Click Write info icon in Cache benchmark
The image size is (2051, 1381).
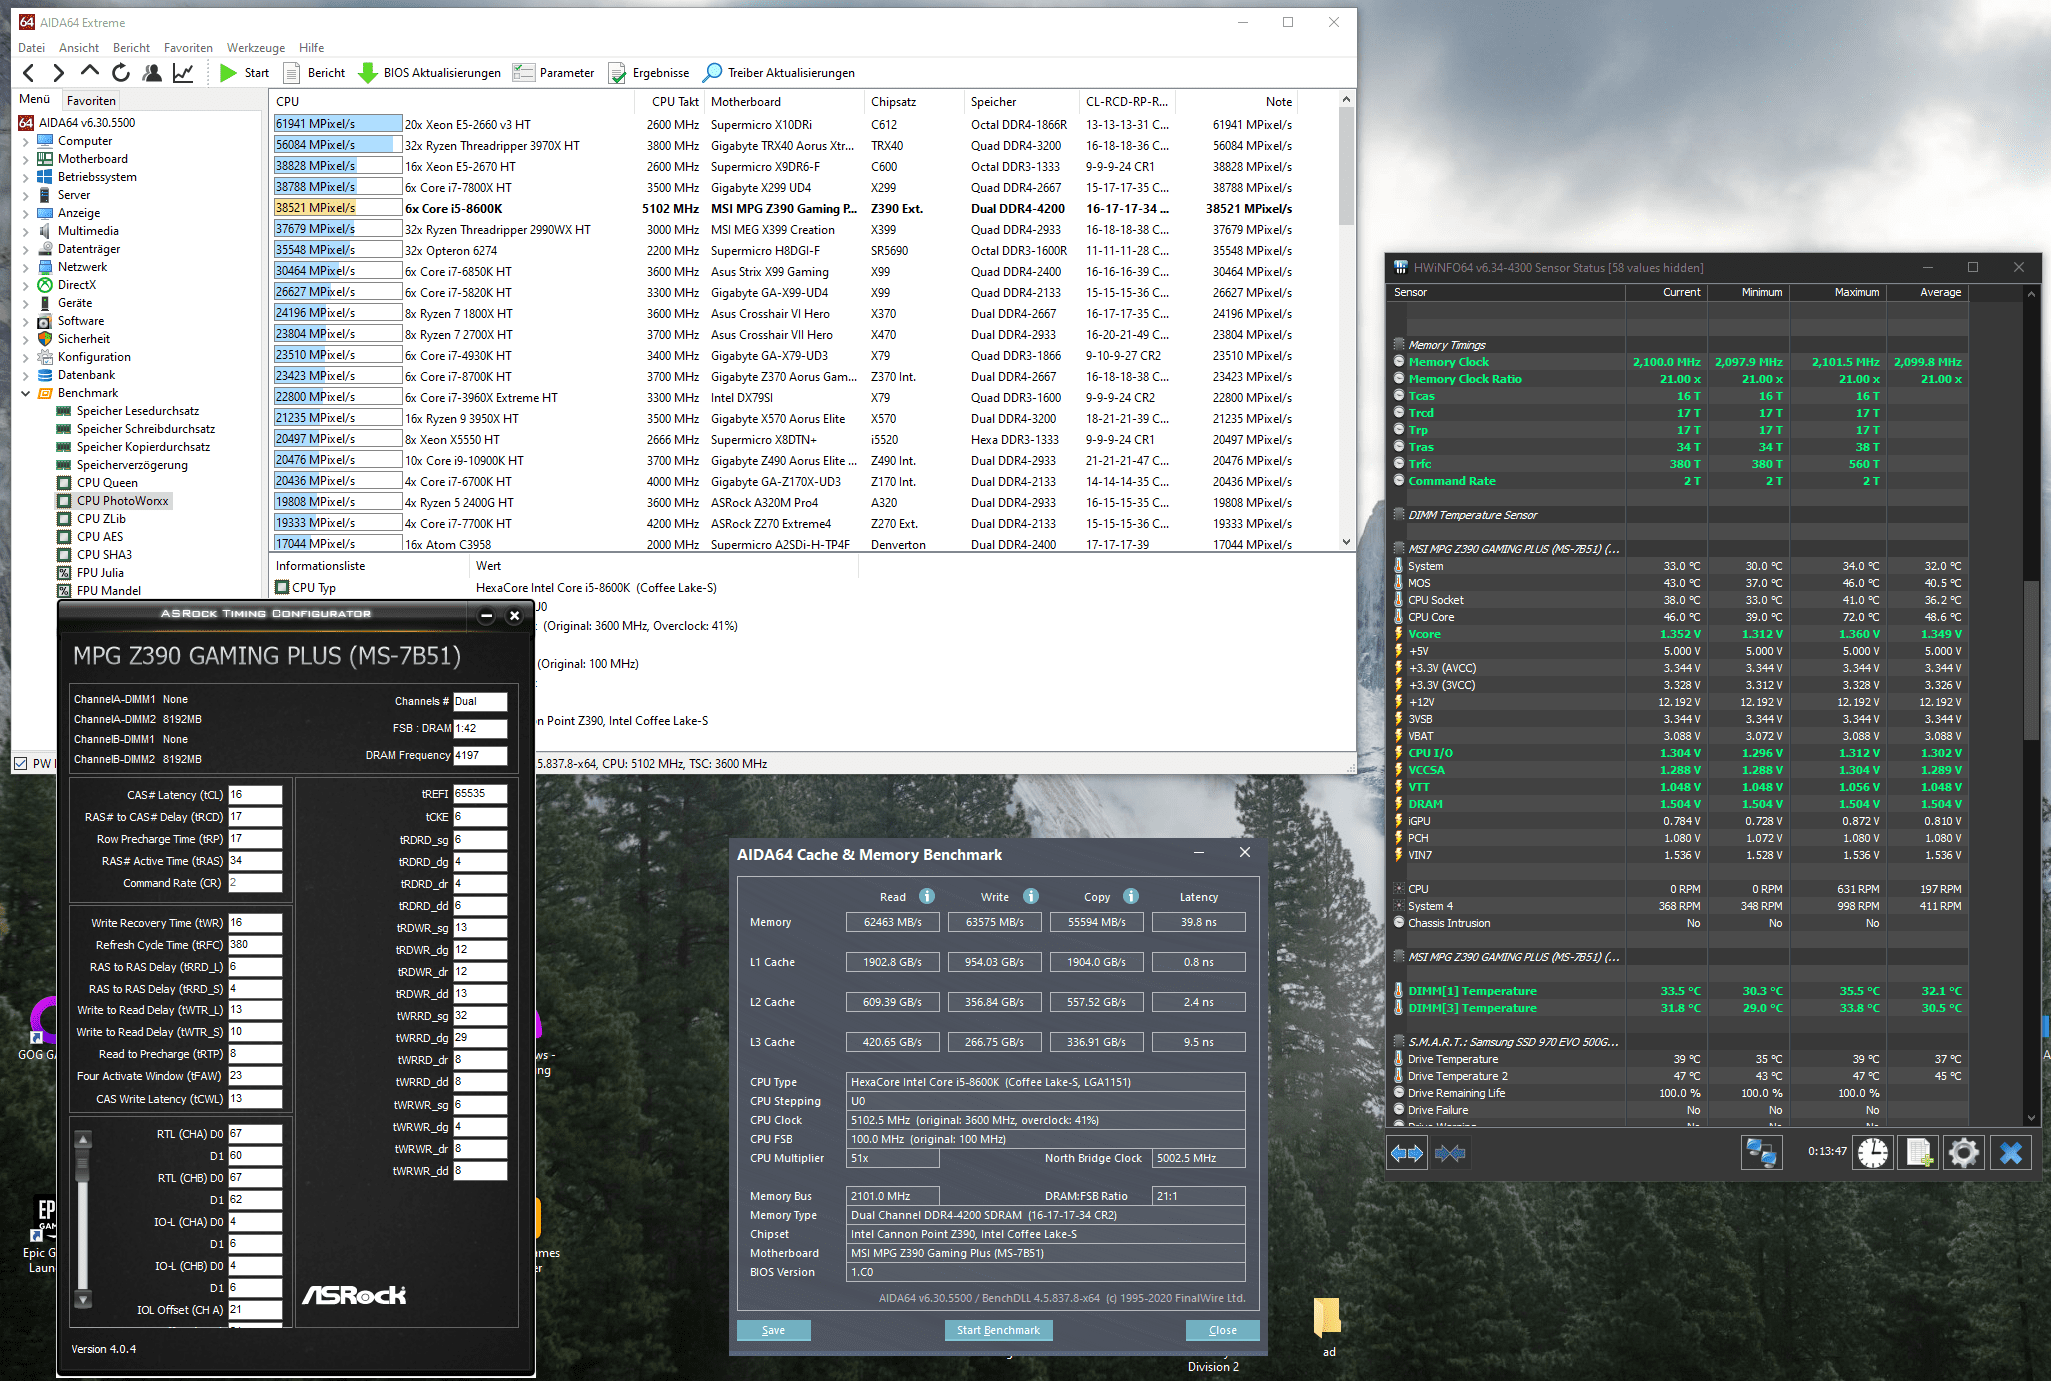[1031, 896]
